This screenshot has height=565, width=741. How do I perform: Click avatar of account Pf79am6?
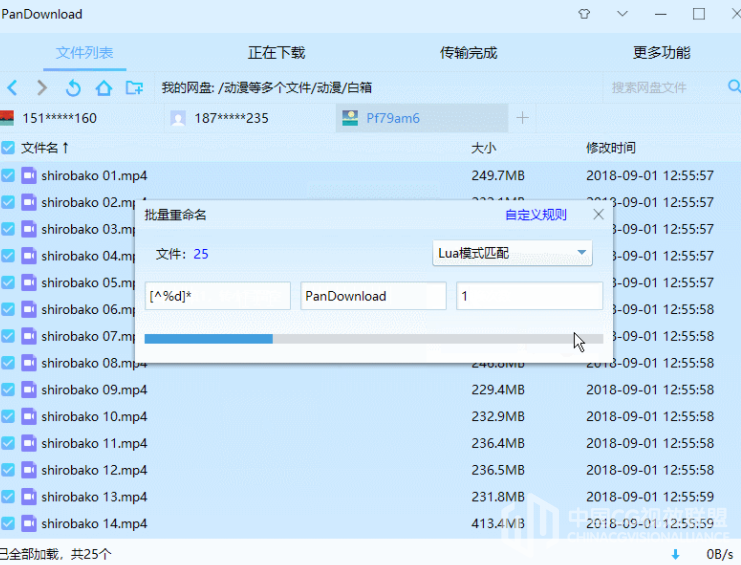pyautogui.click(x=350, y=118)
